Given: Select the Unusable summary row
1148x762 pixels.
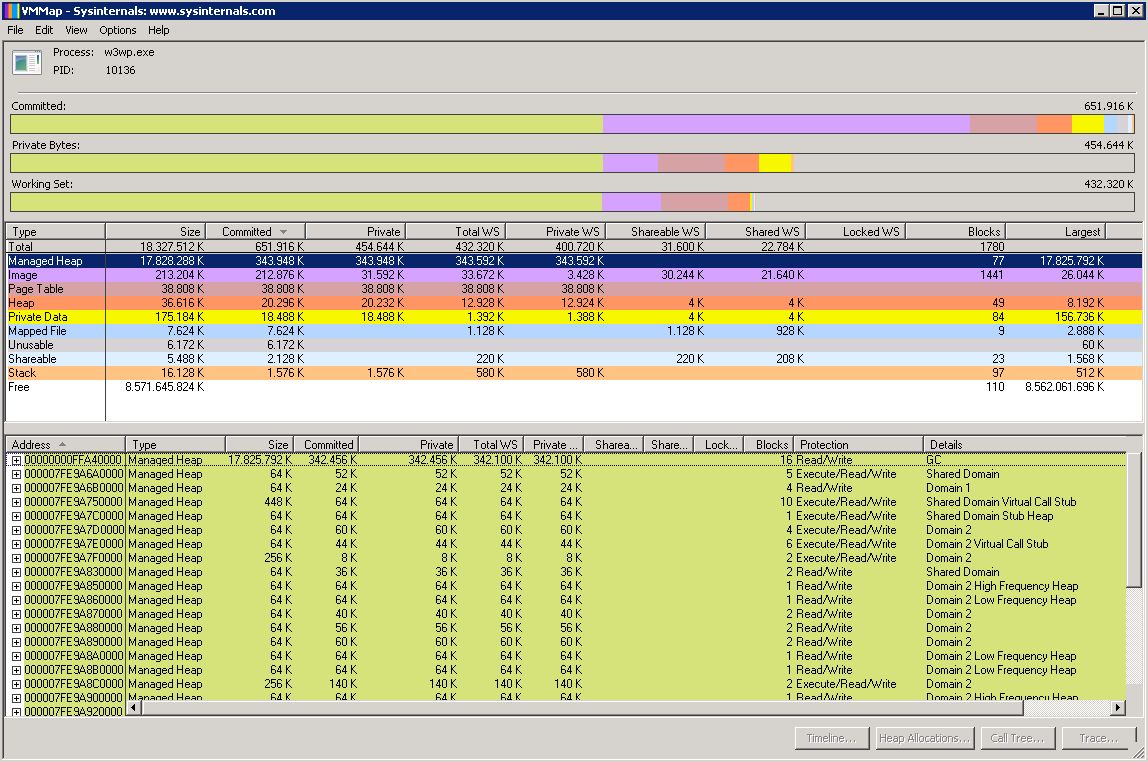Looking at the screenshot, I should click(x=574, y=345).
